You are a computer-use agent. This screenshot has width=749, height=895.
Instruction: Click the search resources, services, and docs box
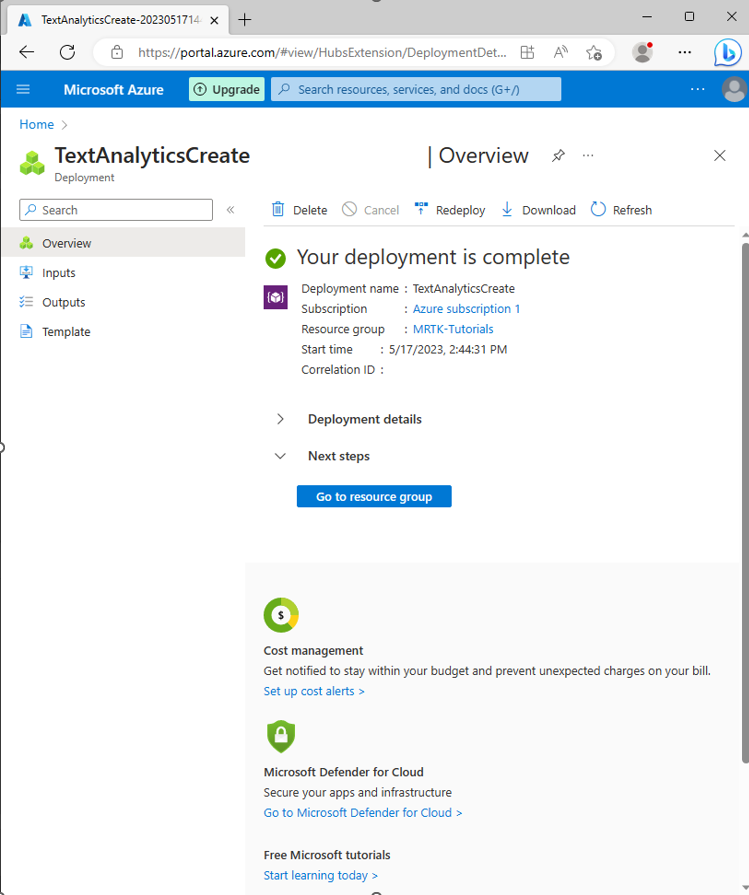pos(416,89)
